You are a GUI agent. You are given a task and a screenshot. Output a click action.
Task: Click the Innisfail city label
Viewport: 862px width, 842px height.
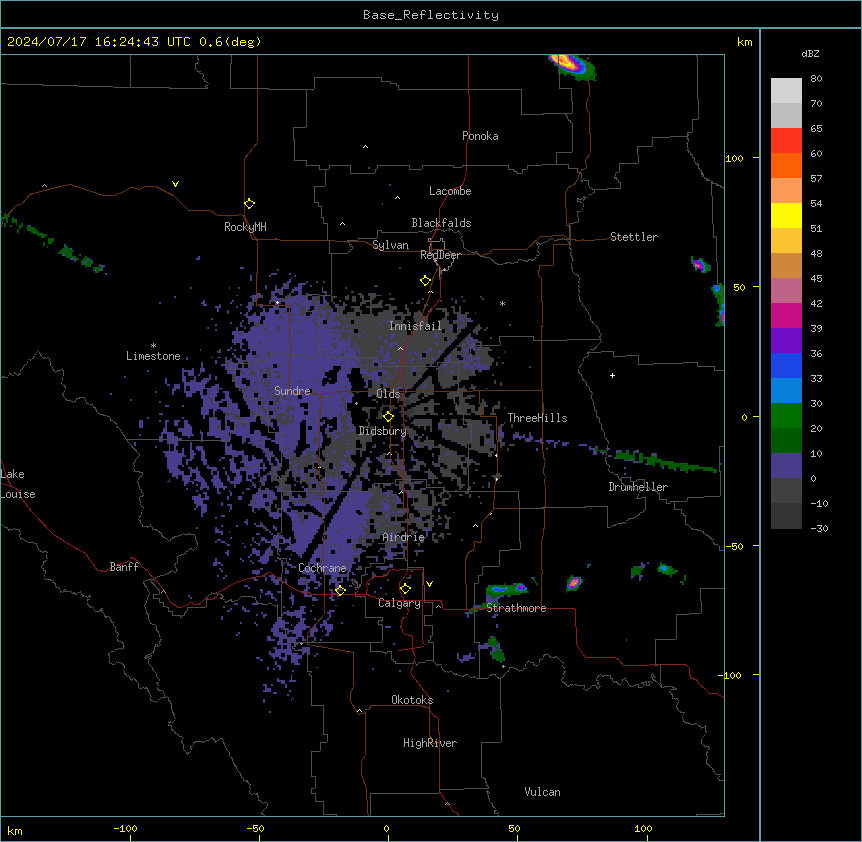pos(415,326)
